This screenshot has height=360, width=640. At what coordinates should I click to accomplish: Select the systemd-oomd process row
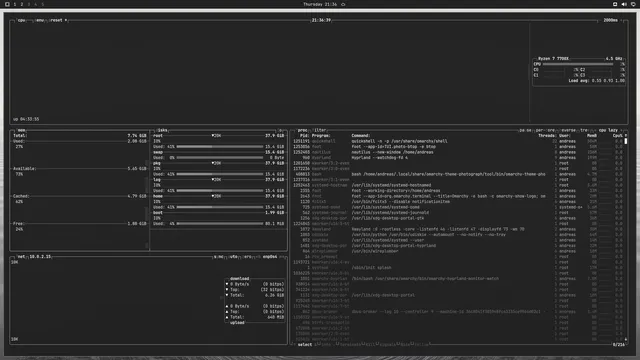tap(458, 207)
